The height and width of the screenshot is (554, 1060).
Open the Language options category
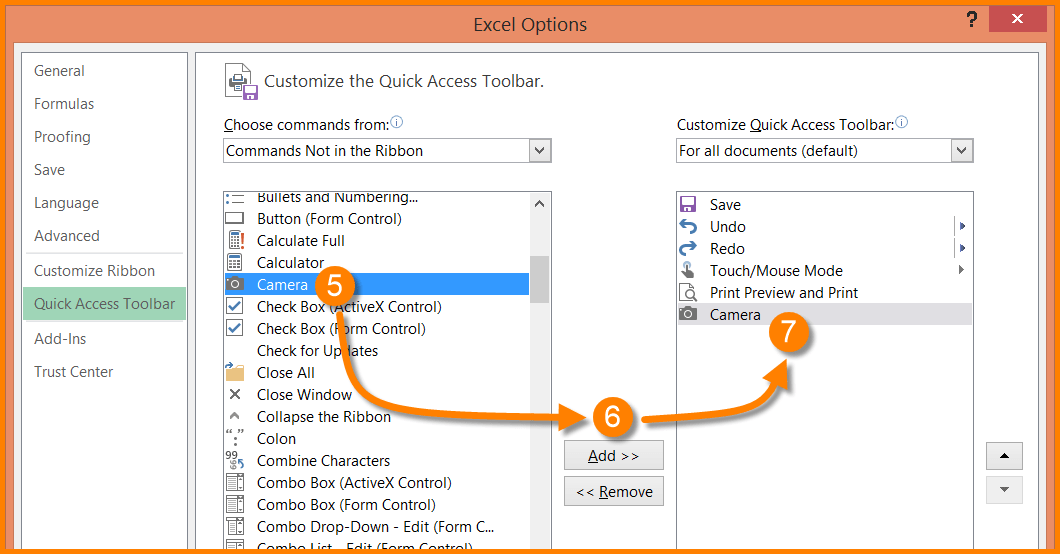(66, 203)
